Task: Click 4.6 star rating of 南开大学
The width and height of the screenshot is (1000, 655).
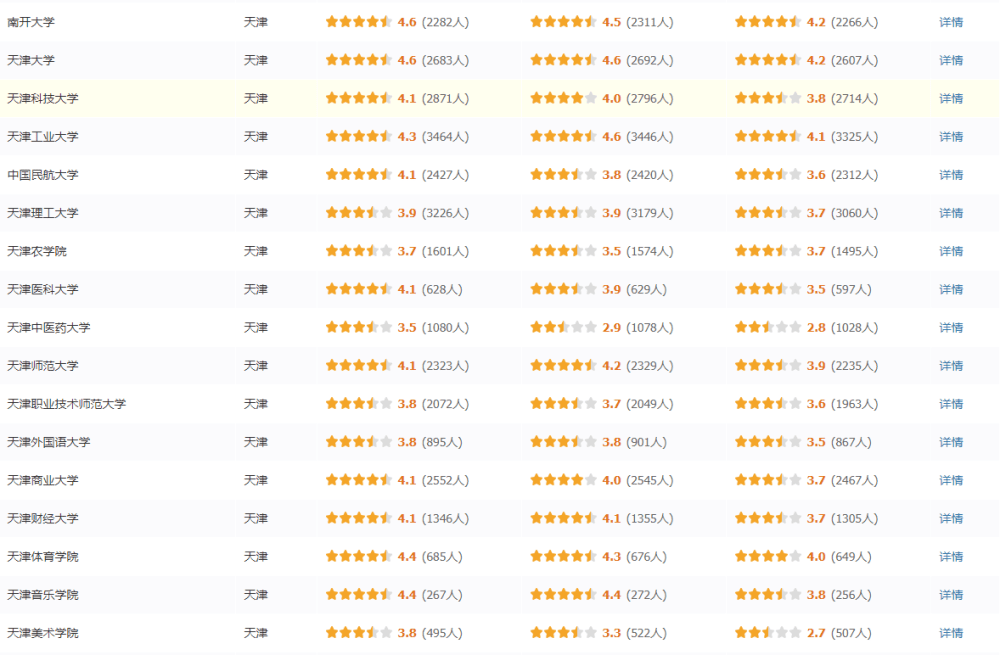Action: pyautogui.click(x=358, y=22)
